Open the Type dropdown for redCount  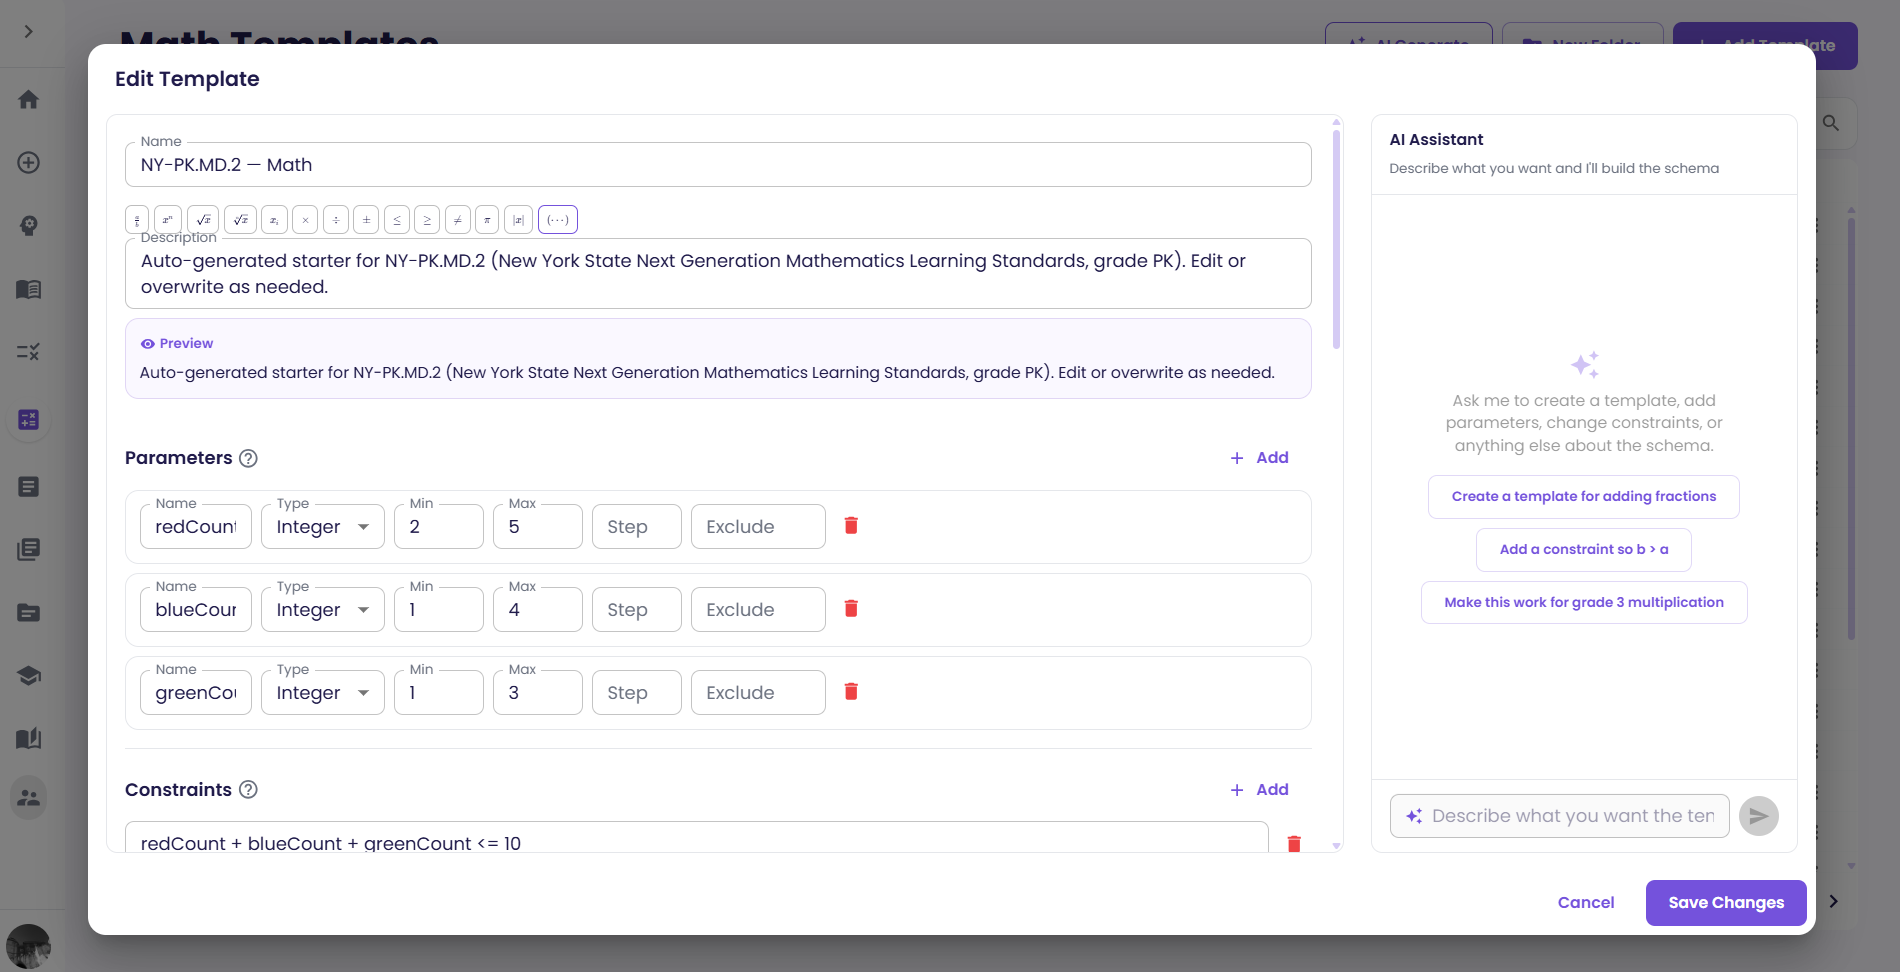tap(323, 527)
